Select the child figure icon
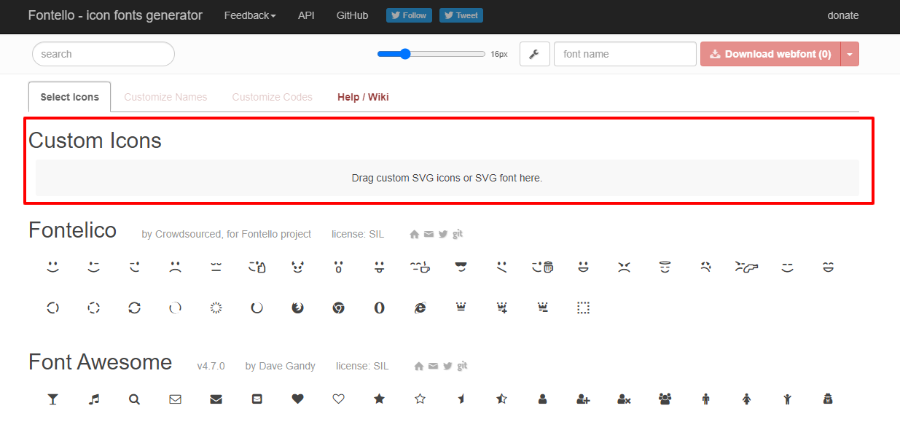Viewport: 900px width, 425px height. (787, 399)
